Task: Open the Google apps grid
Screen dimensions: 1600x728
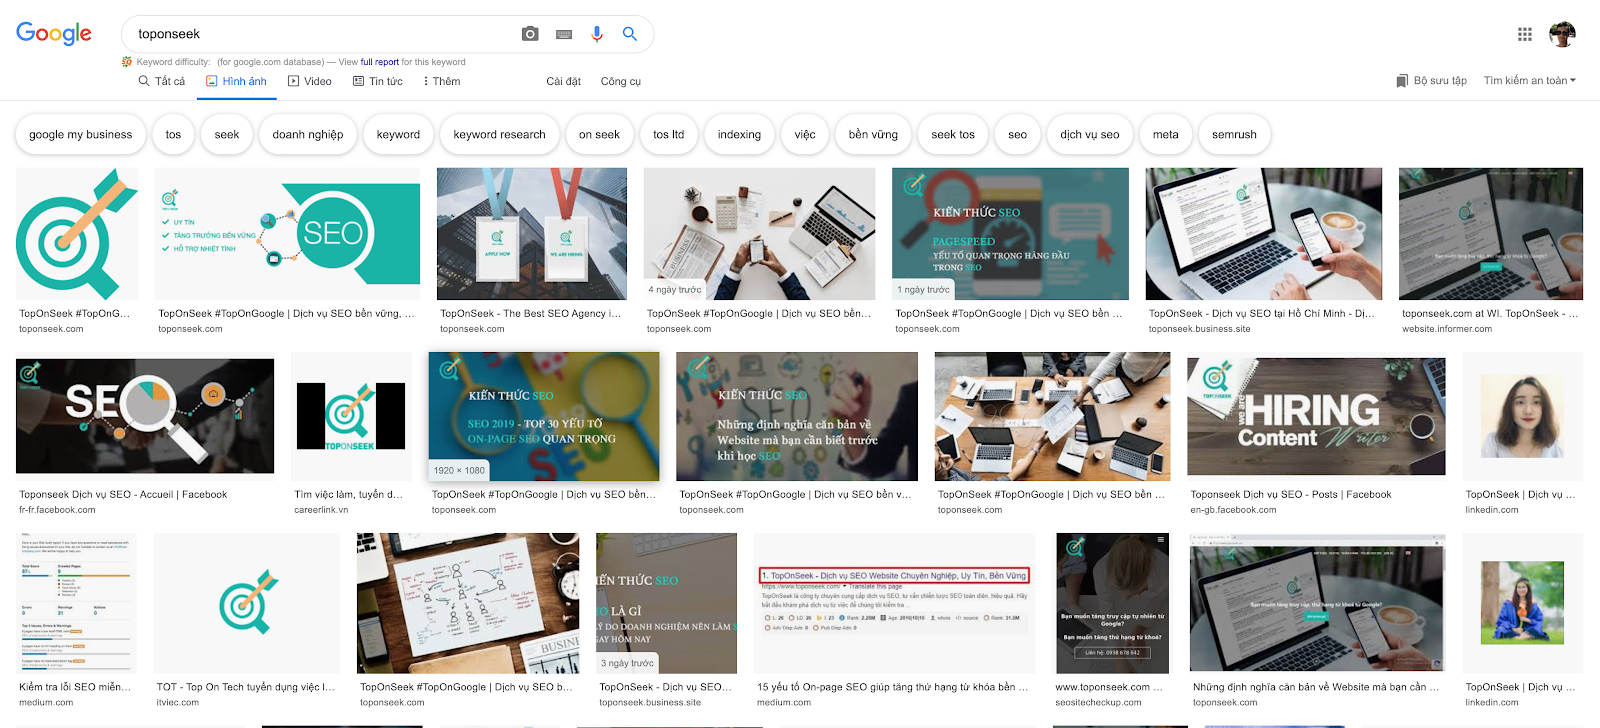Action: pyautogui.click(x=1525, y=34)
